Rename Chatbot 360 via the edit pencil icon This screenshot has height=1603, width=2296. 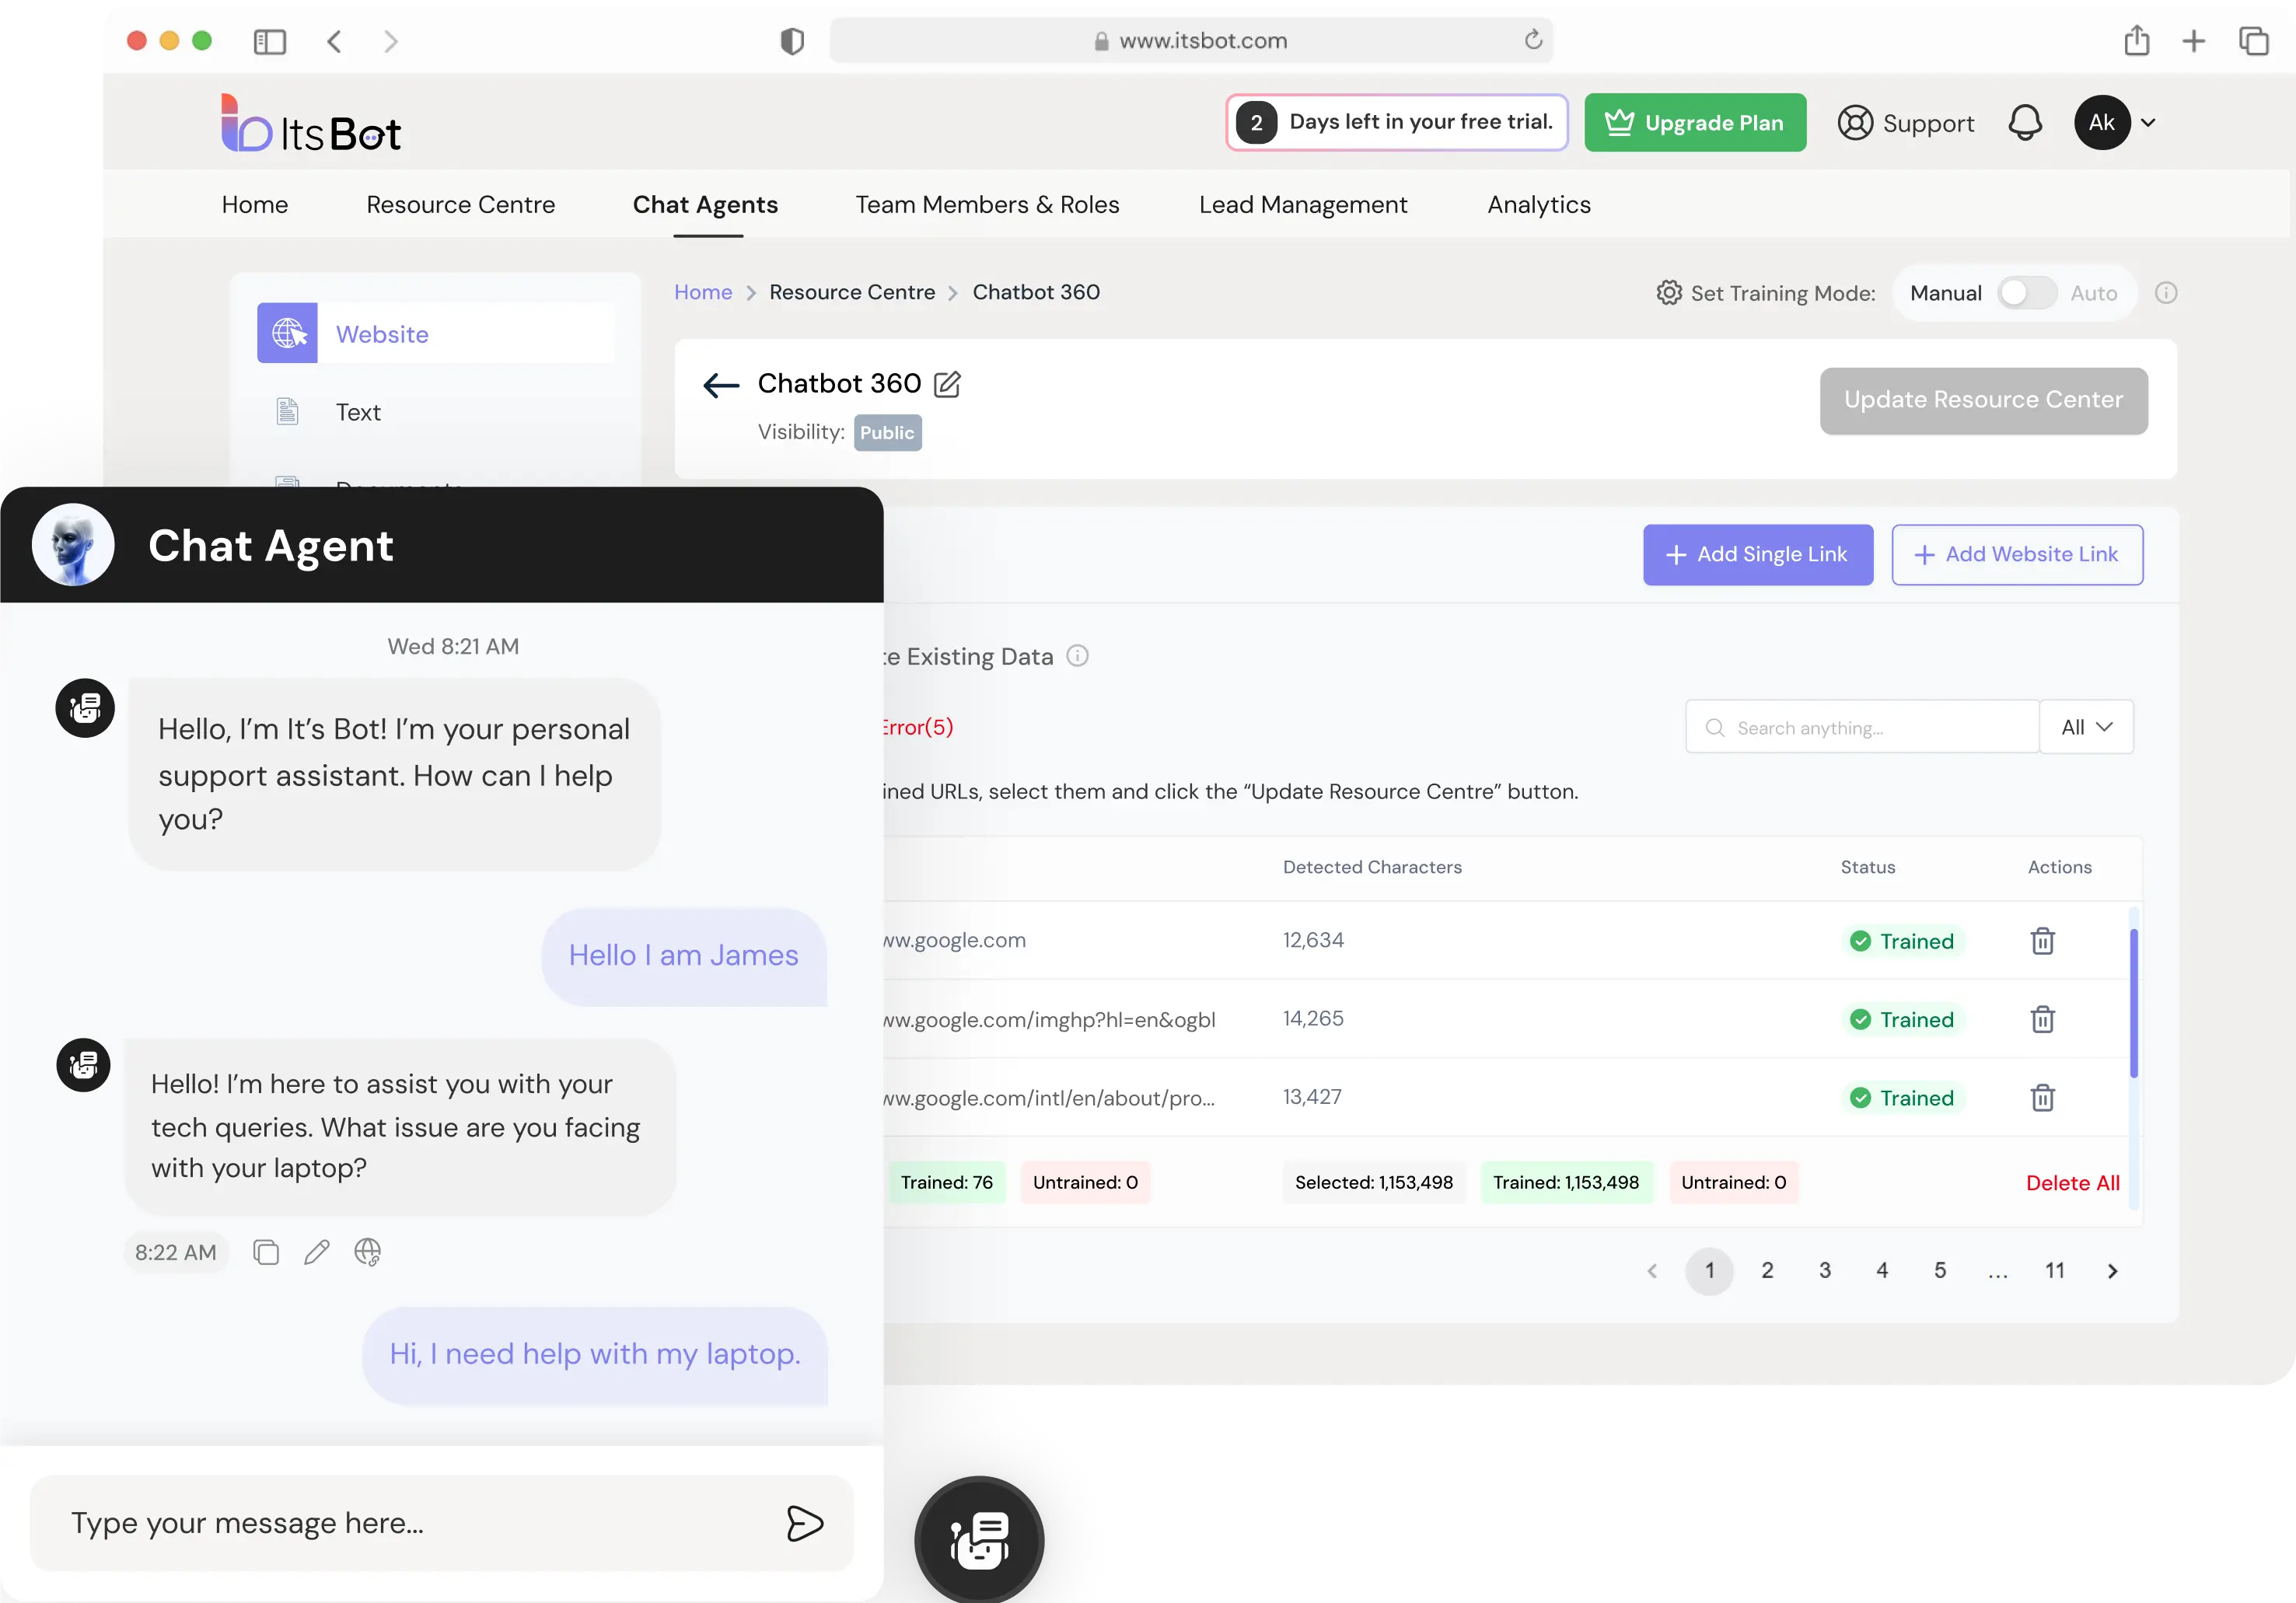(x=948, y=384)
